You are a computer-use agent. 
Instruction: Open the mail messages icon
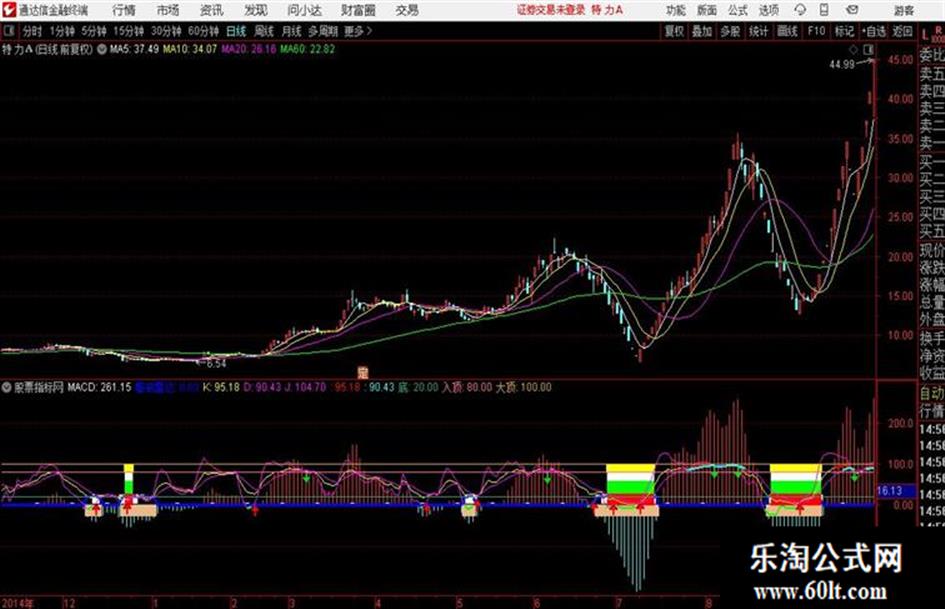tap(852, 10)
